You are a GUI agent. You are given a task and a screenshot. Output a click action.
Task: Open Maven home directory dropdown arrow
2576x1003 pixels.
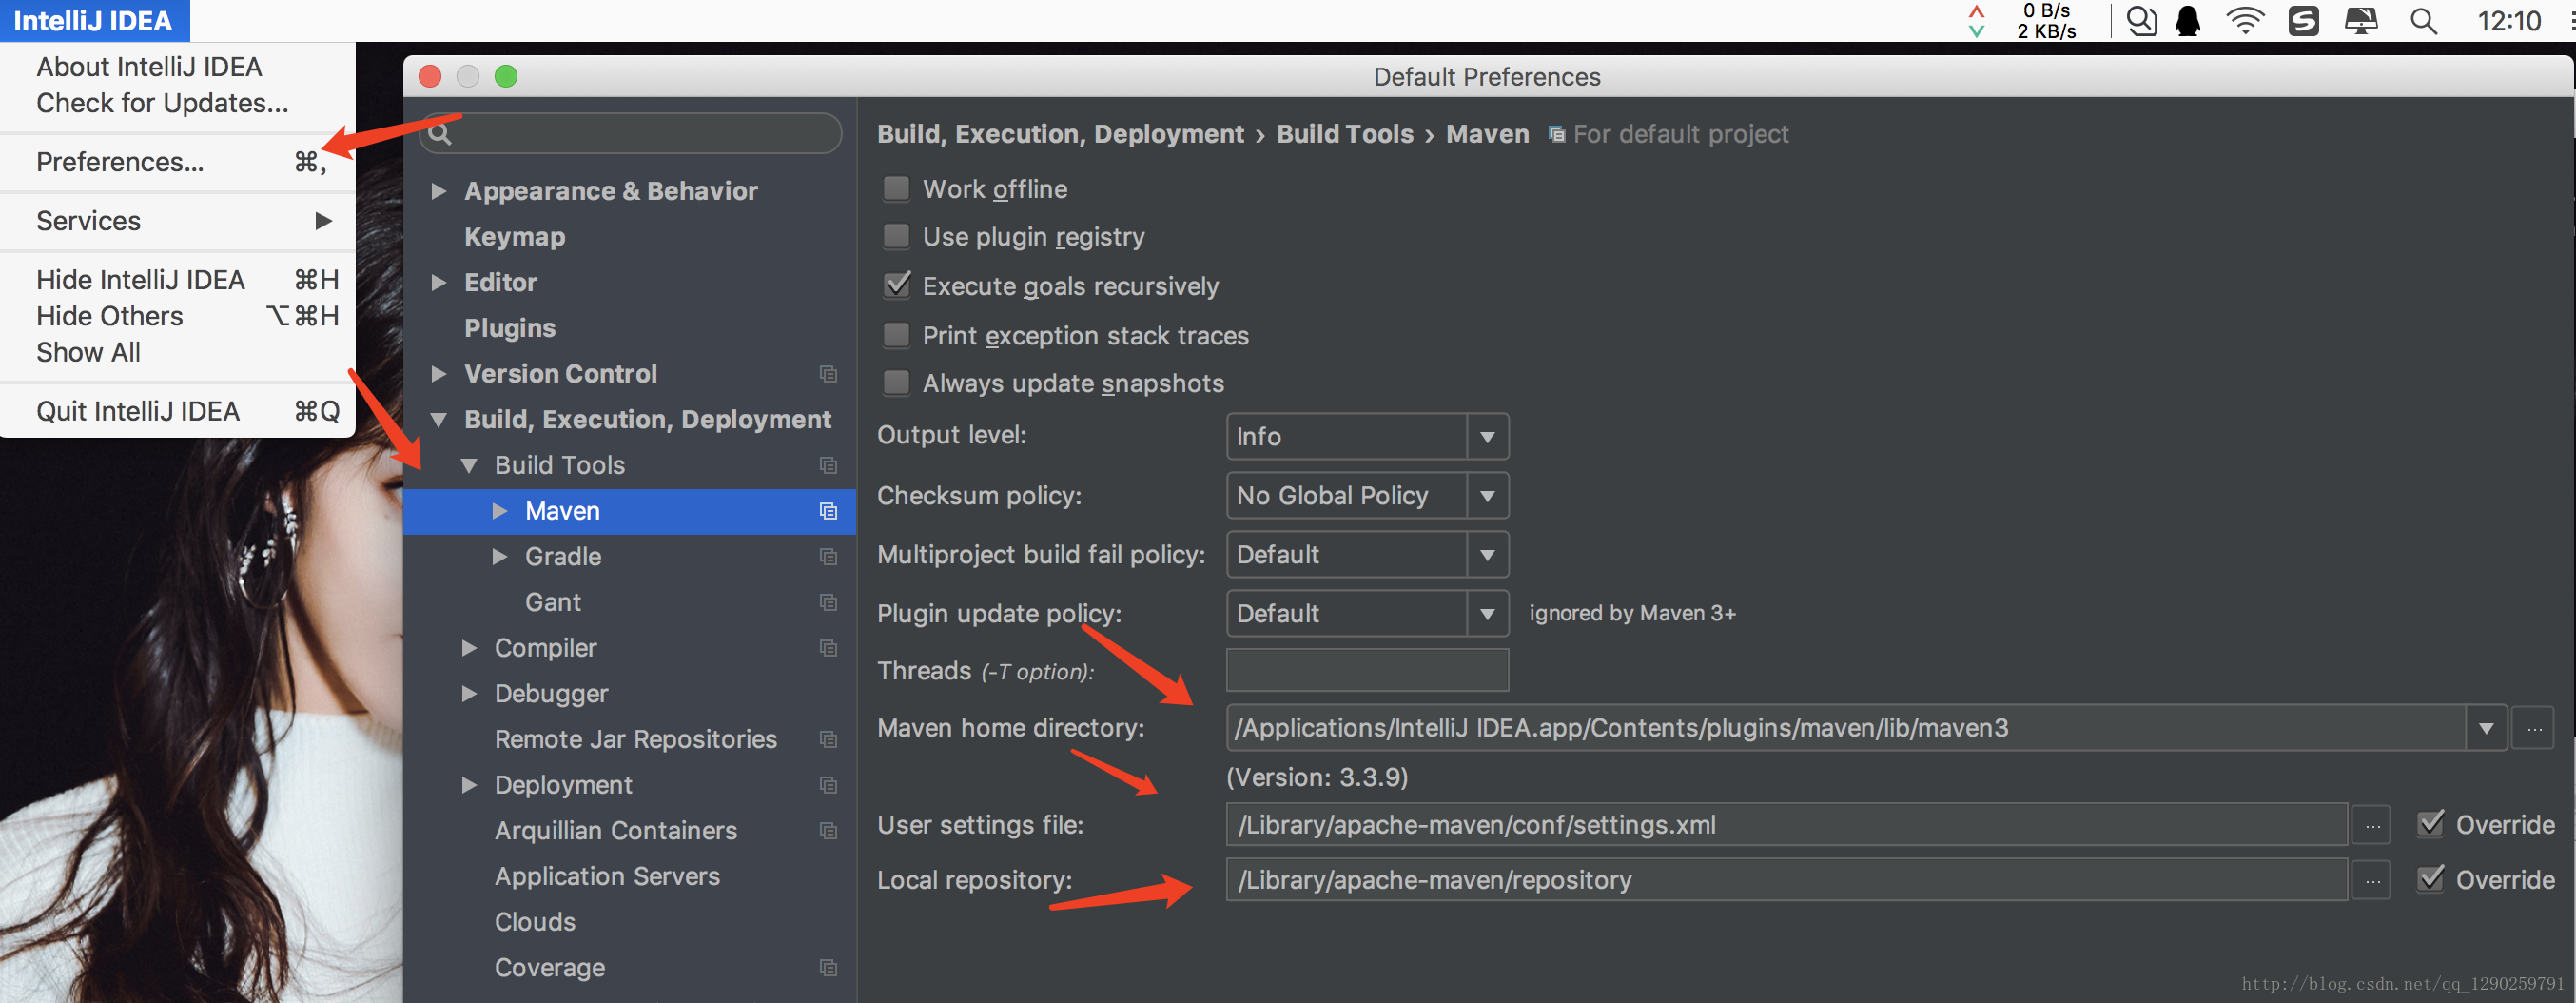click(2486, 728)
